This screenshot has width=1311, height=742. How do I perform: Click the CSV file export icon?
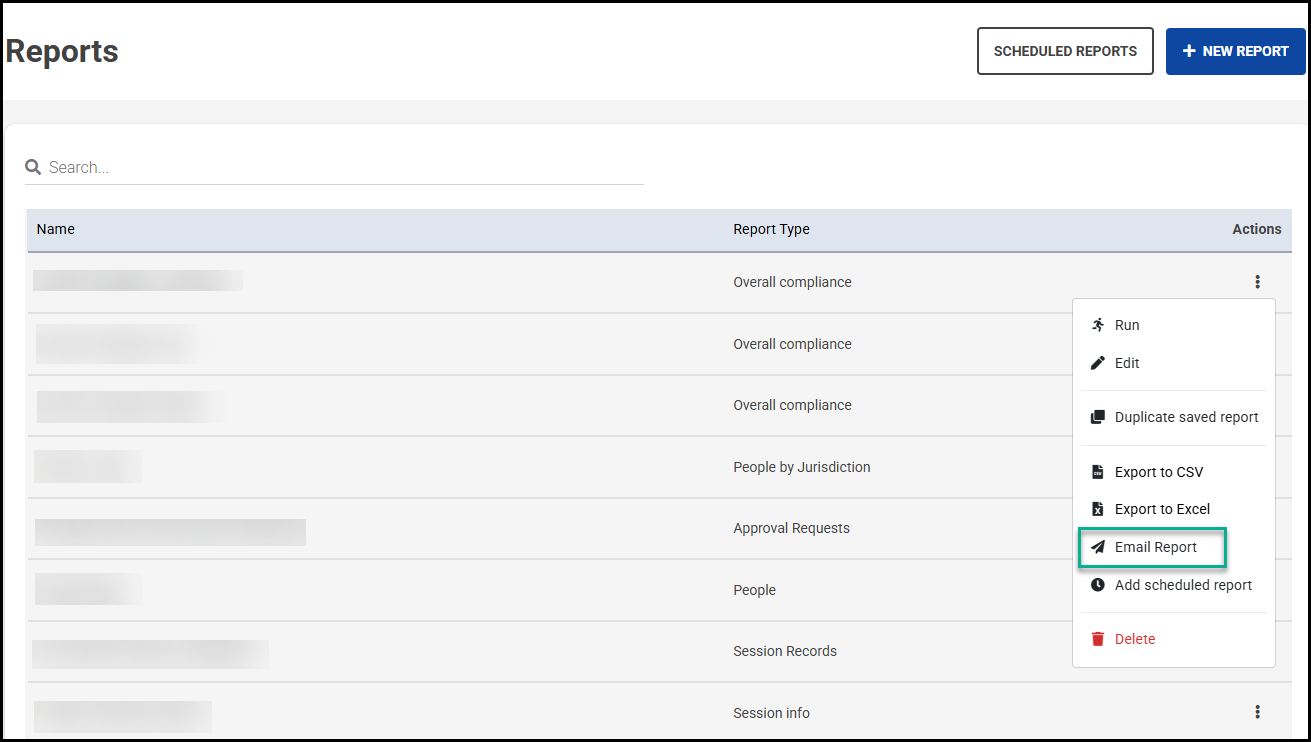pyautogui.click(x=1098, y=472)
